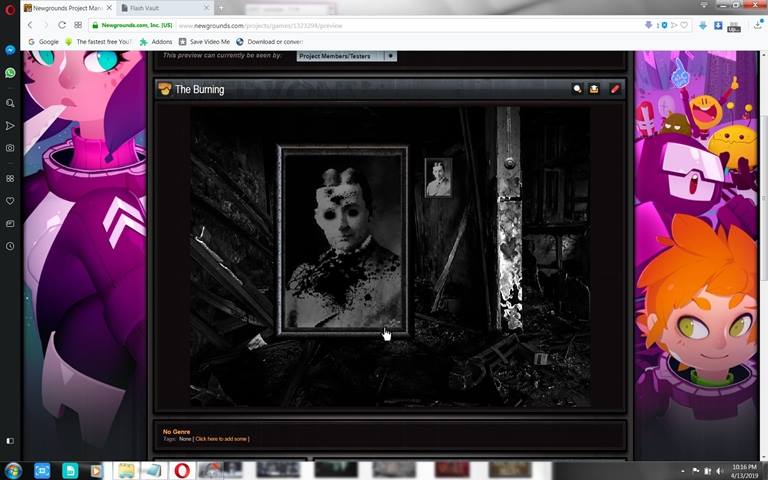This screenshot has width=768, height=480.
Task: Open 'Download or convert' bookmark
Action: [269, 42]
